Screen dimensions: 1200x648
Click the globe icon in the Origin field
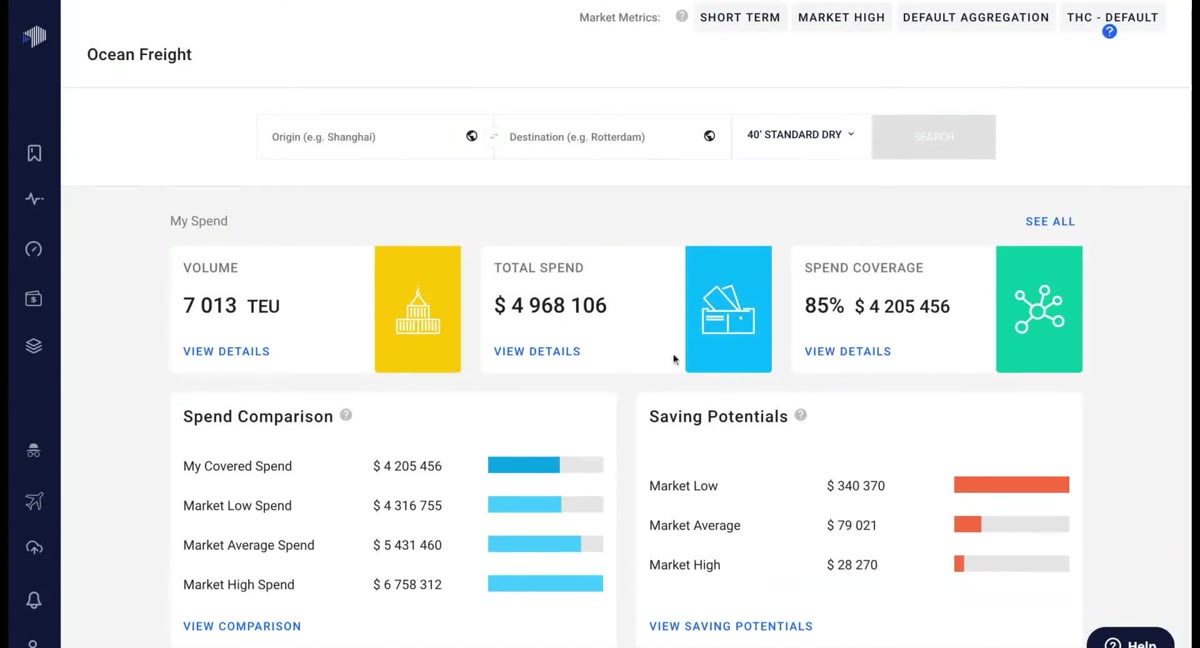click(x=472, y=136)
